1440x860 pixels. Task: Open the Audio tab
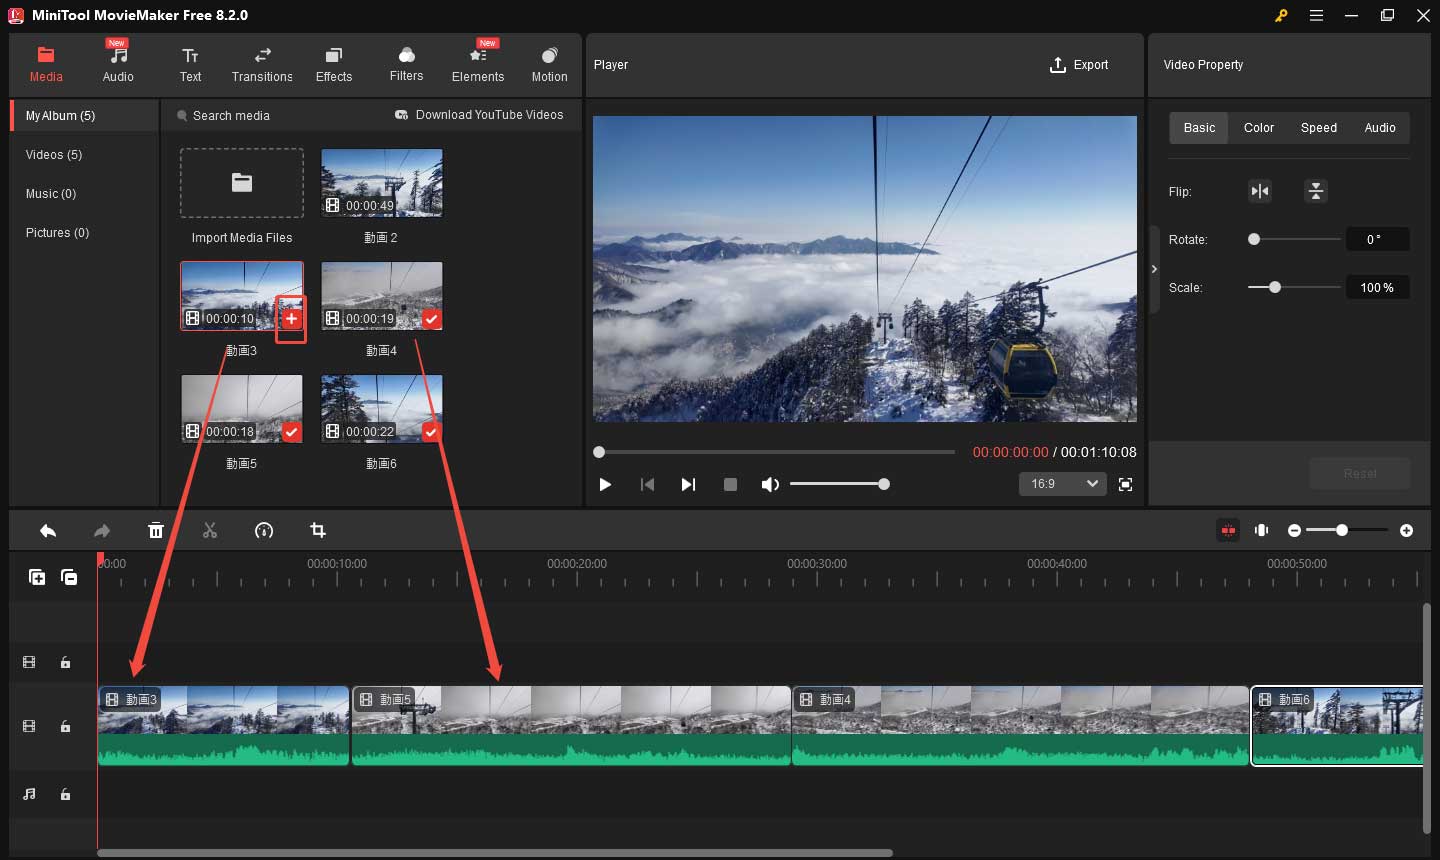(x=118, y=64)
